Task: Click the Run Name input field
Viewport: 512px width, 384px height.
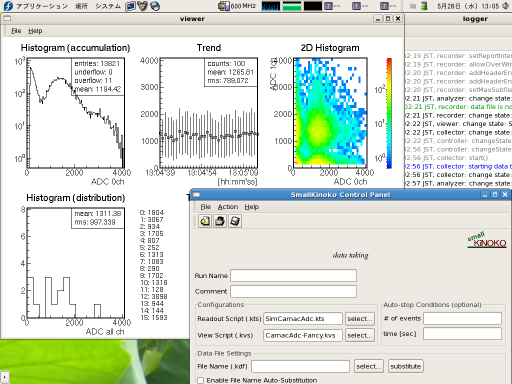Action: 293,276
